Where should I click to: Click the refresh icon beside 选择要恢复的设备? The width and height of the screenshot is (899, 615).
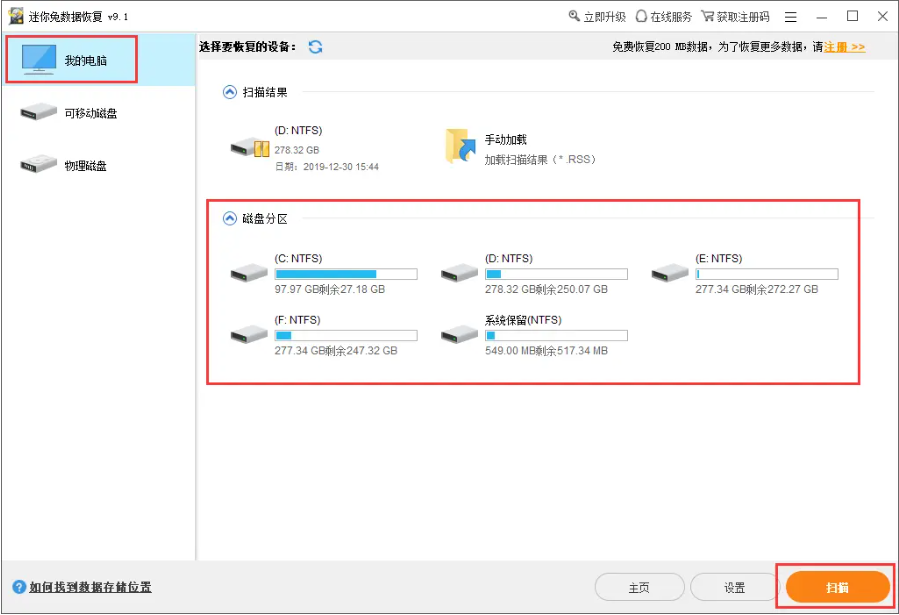[316, 46]
